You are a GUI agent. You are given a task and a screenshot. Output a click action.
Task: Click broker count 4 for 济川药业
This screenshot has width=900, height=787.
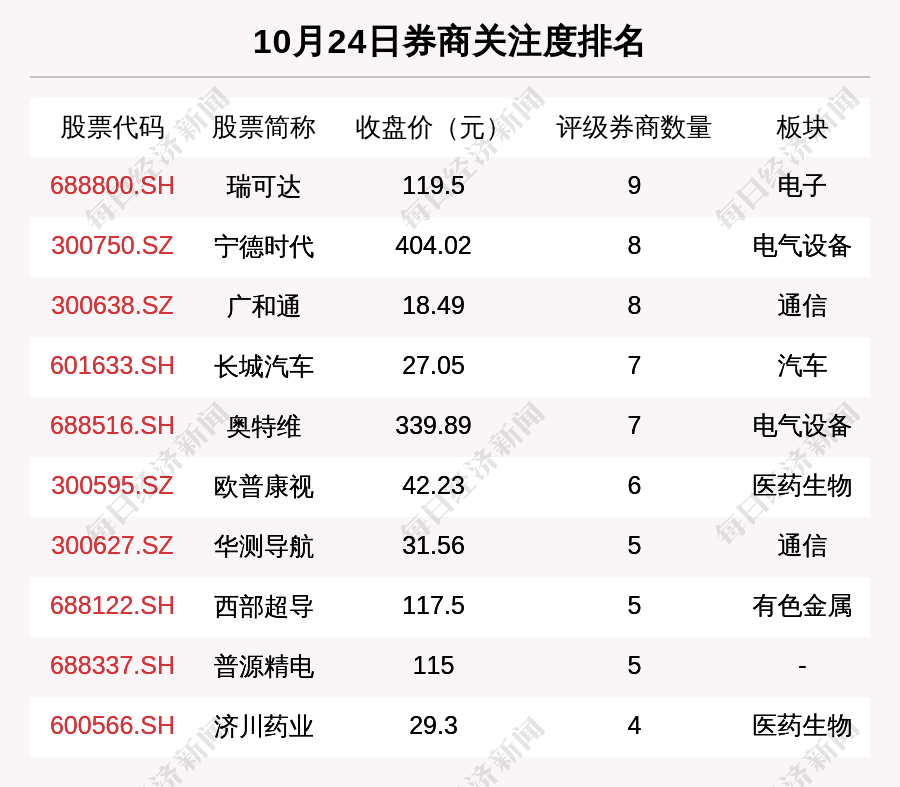tap(634, 726)
